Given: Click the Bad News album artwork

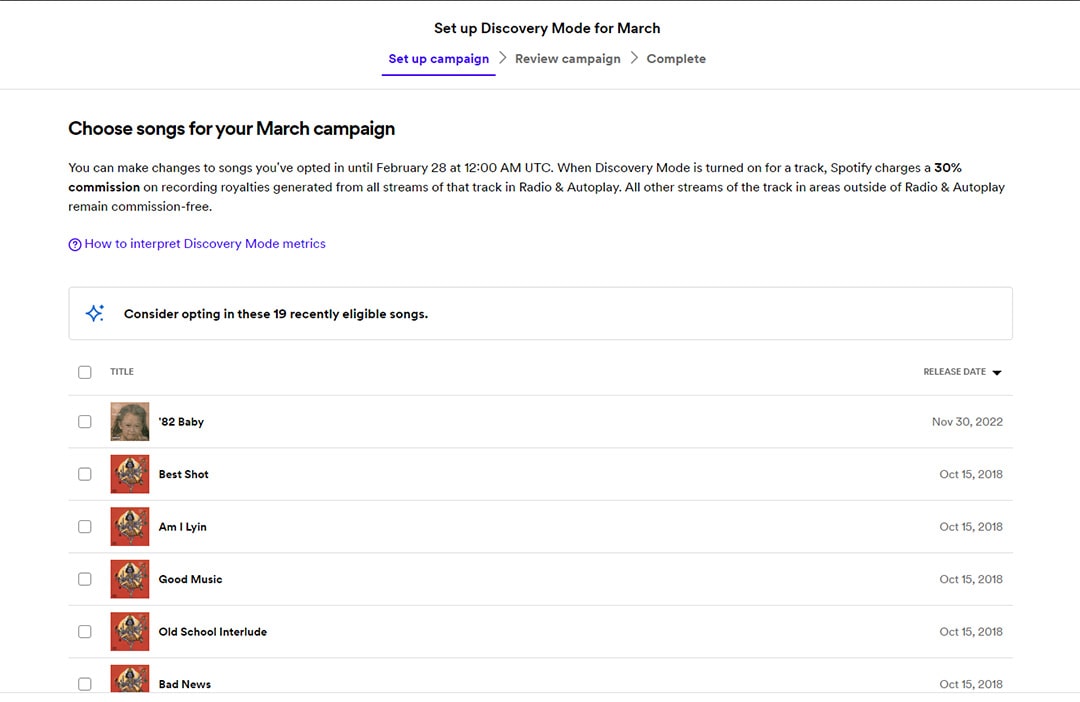Looking at the screenshot, I should pyautogui.click(x=129, y=679).
